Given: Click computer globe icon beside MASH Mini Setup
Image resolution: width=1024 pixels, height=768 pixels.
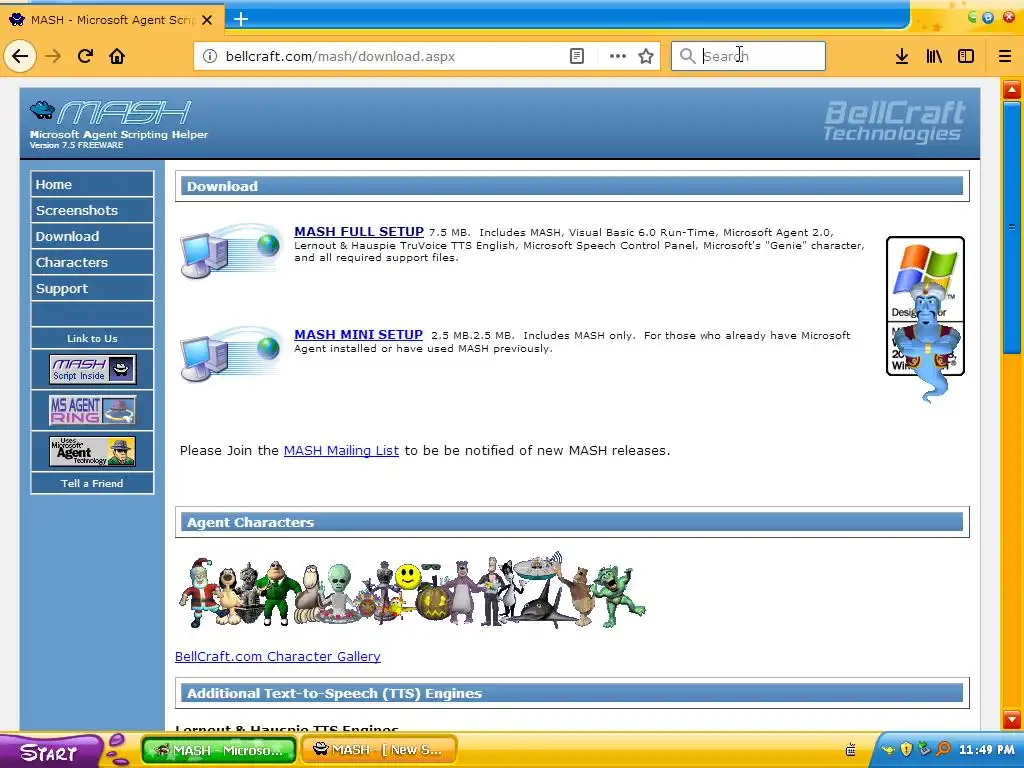Looking at the screenshot, I should coord(231,353).
